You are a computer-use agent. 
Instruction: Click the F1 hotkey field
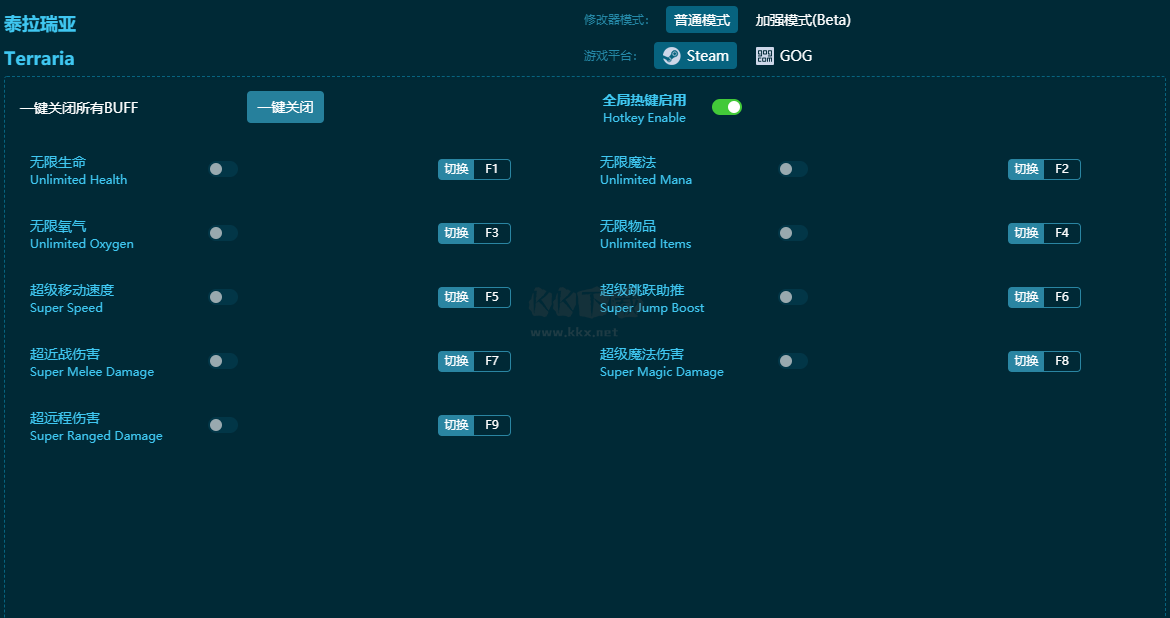click(x=492, y=169)
